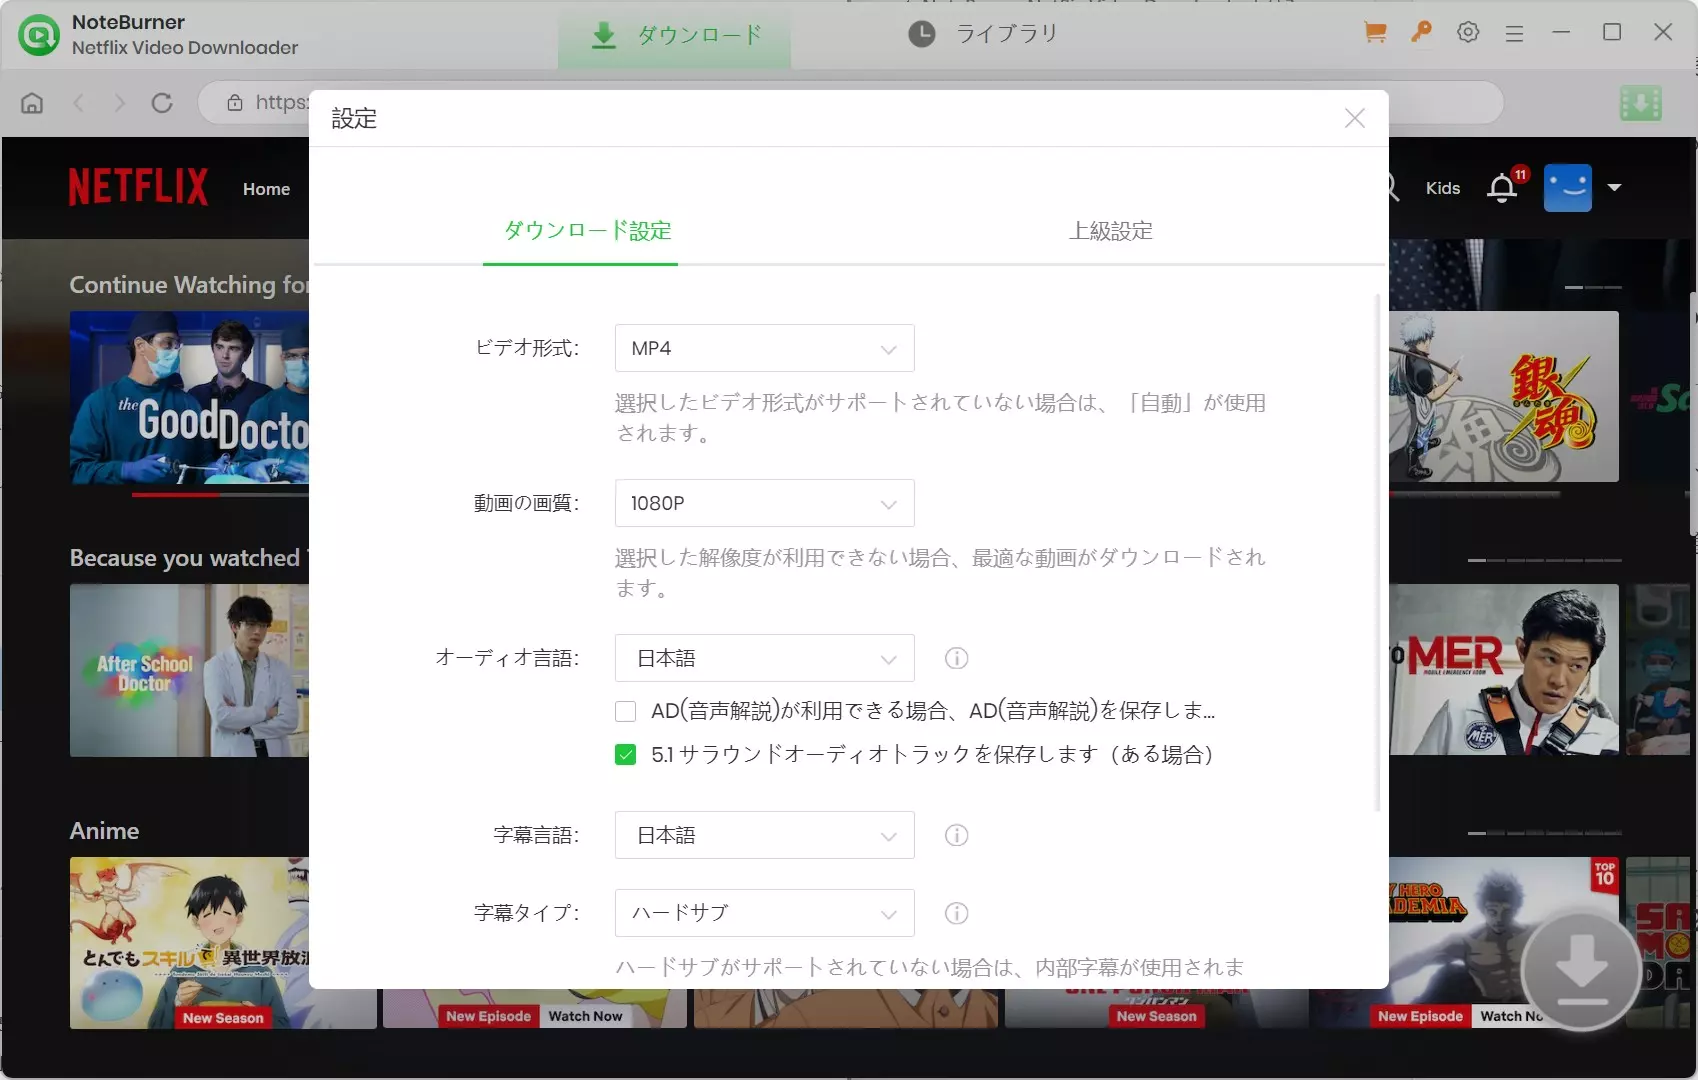
Task: Select the ダウンロード main tab
Action: (674, 35)
